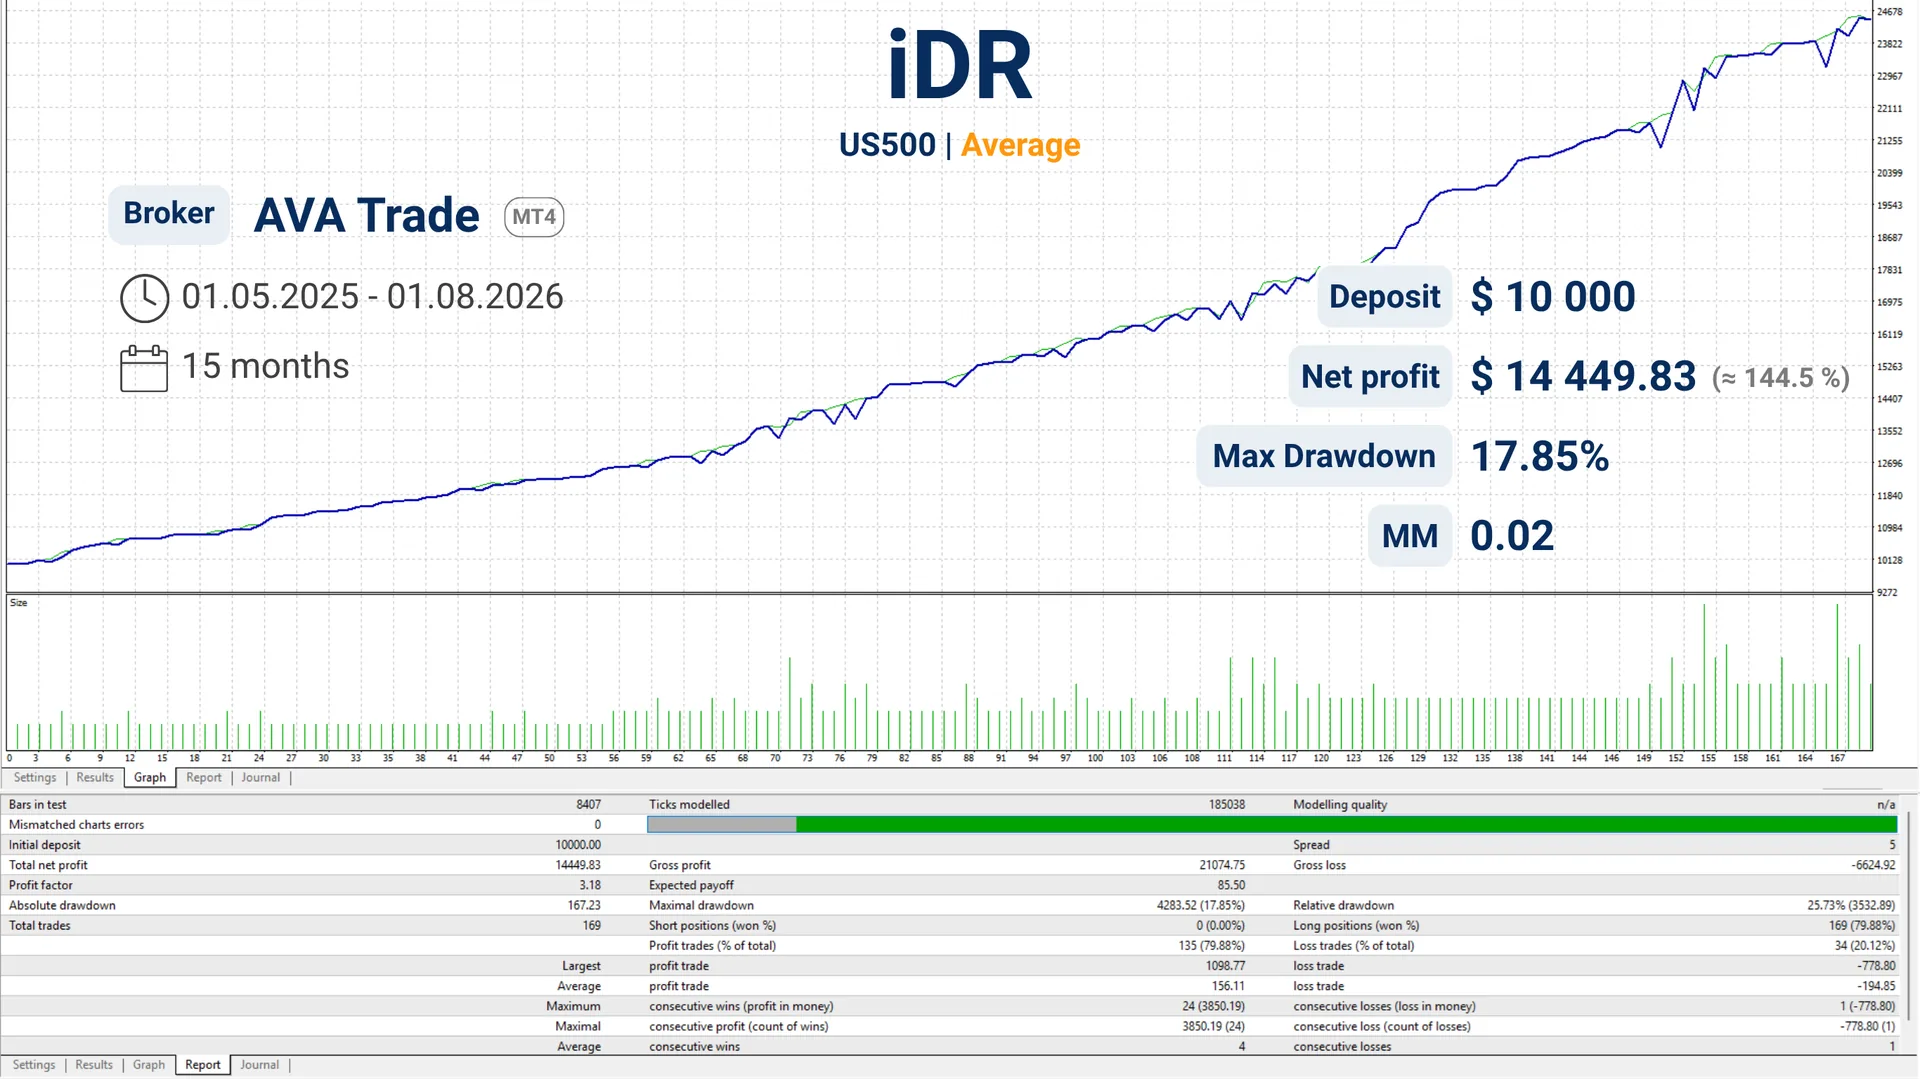Click the 'Average' orange label under the title
This screenshot has width=1920, height=1079.
(x=1020, y=145)
